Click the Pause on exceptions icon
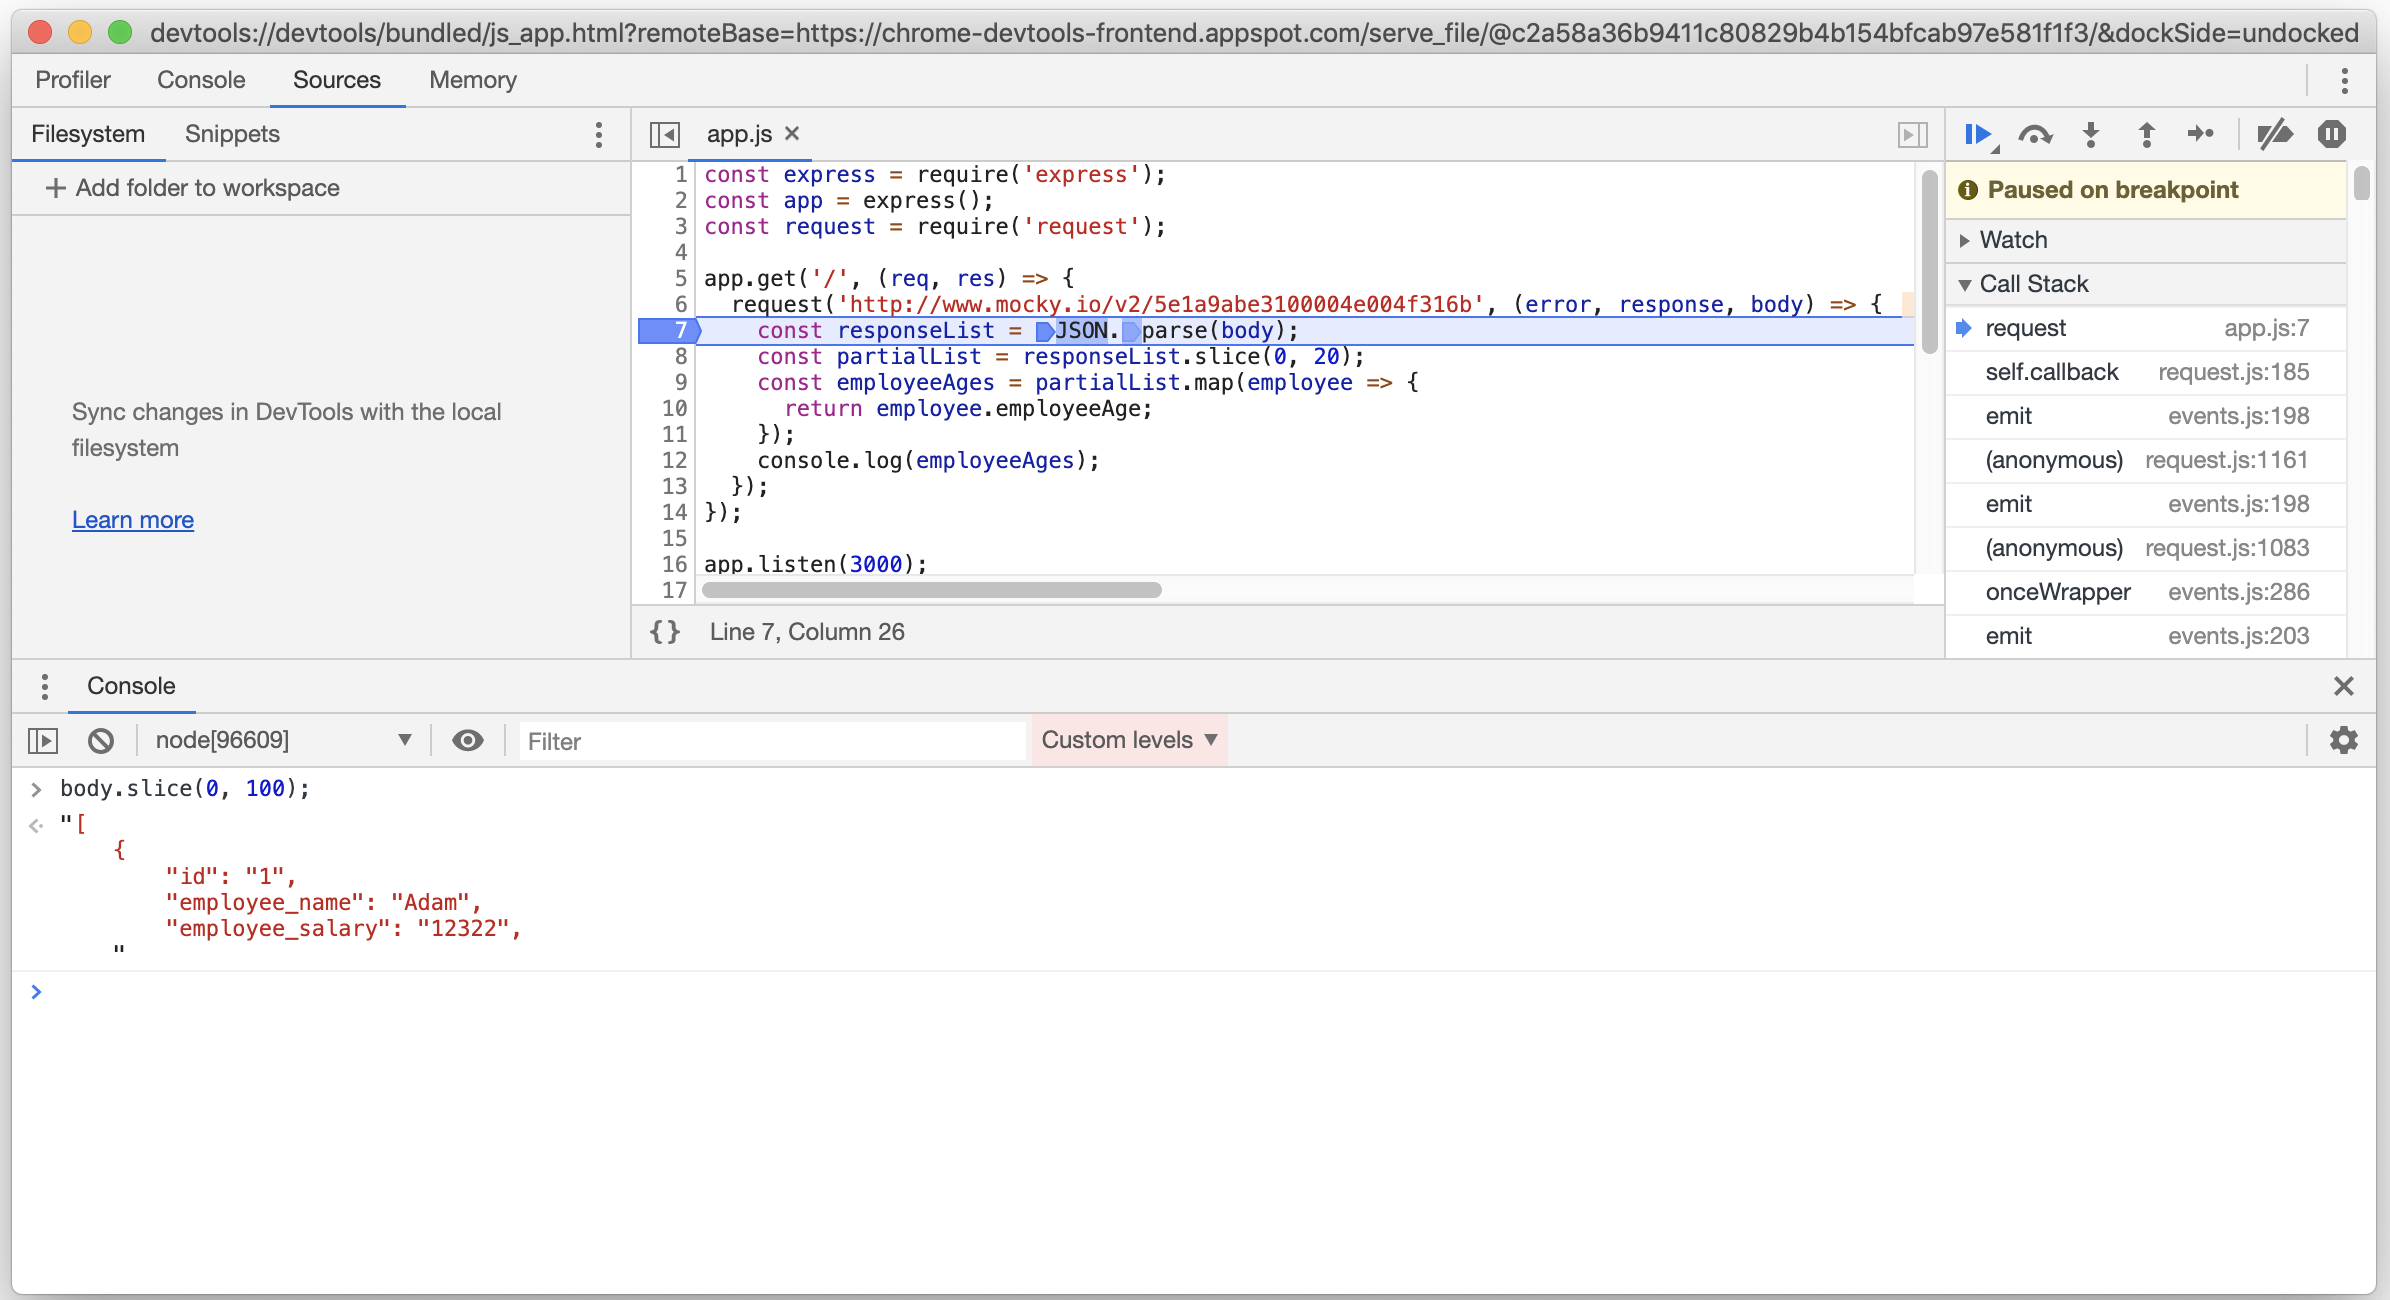 coord(2332,134)
